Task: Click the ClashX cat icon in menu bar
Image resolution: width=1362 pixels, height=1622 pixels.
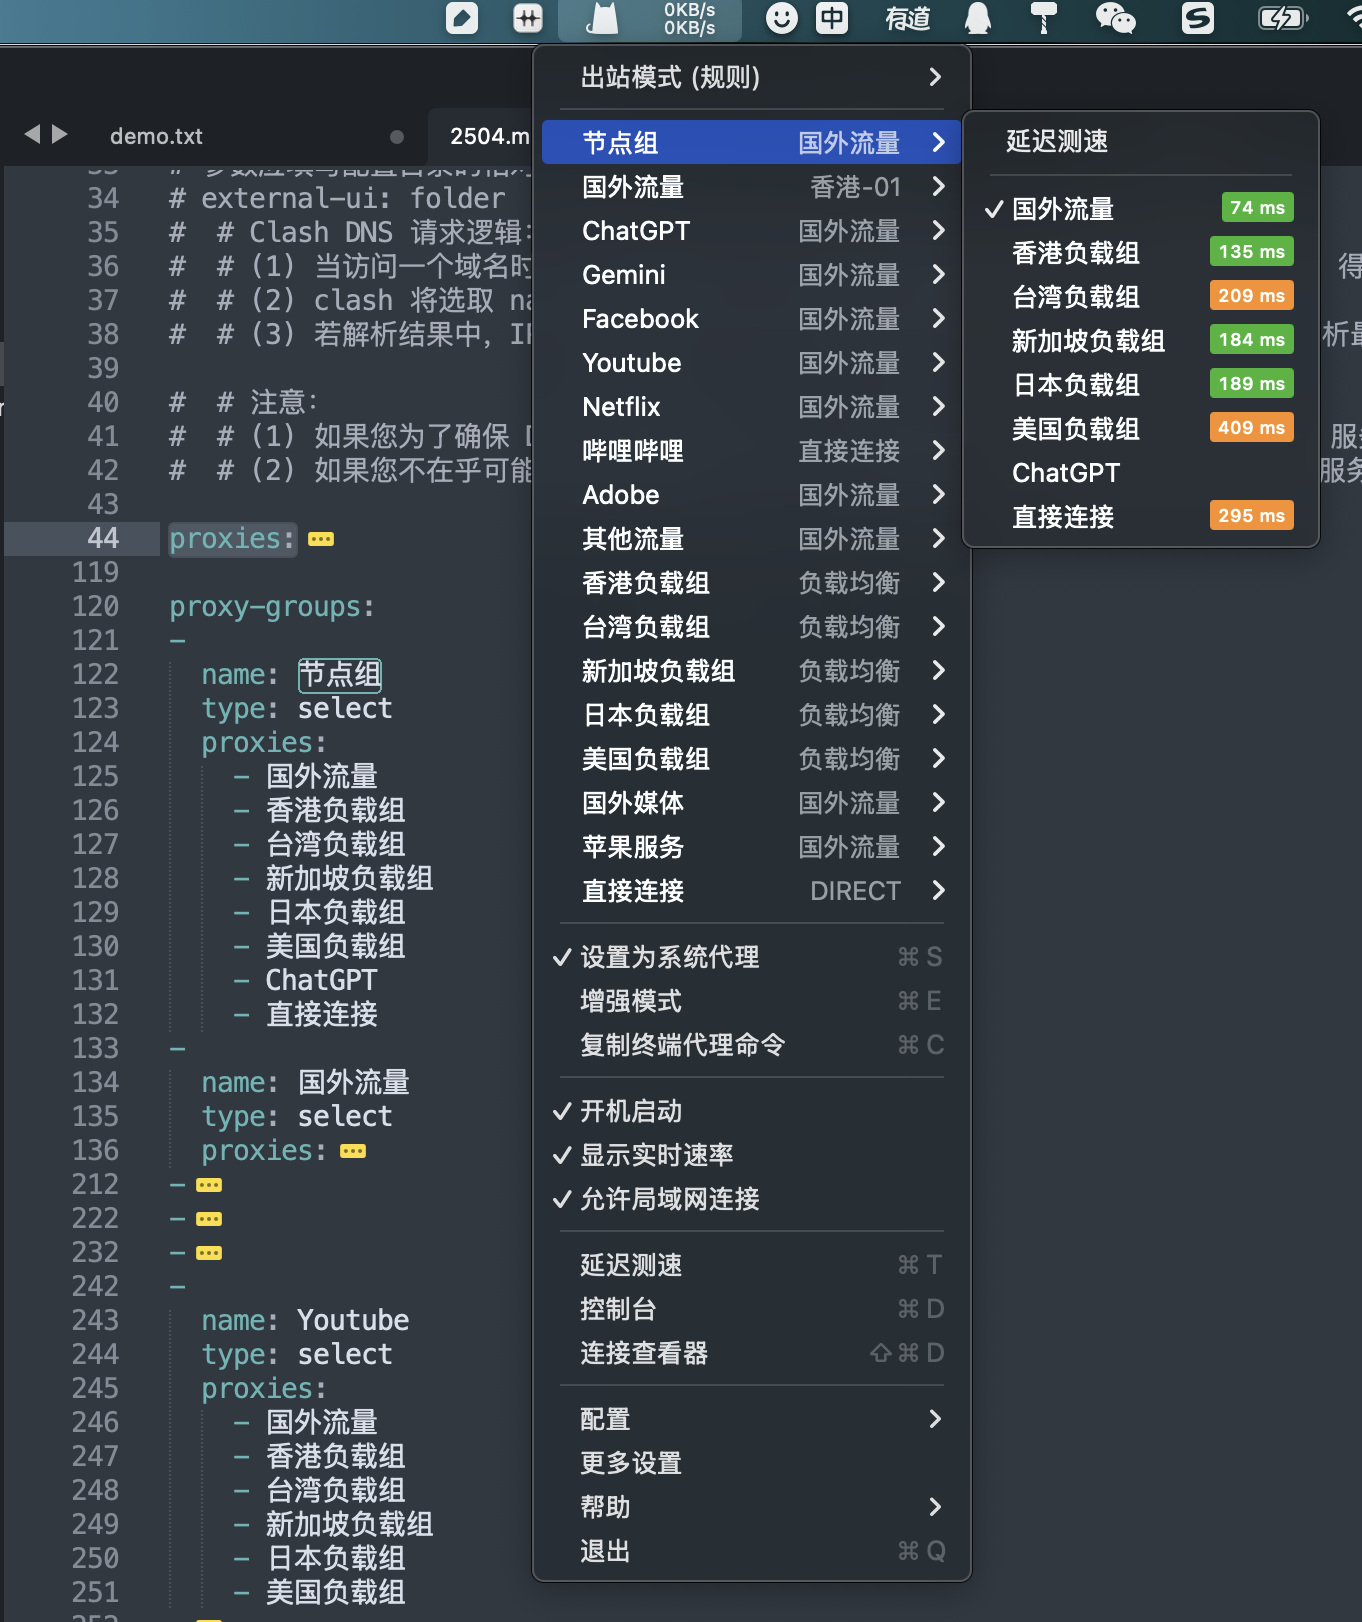Action: click(x=602, y=18)
